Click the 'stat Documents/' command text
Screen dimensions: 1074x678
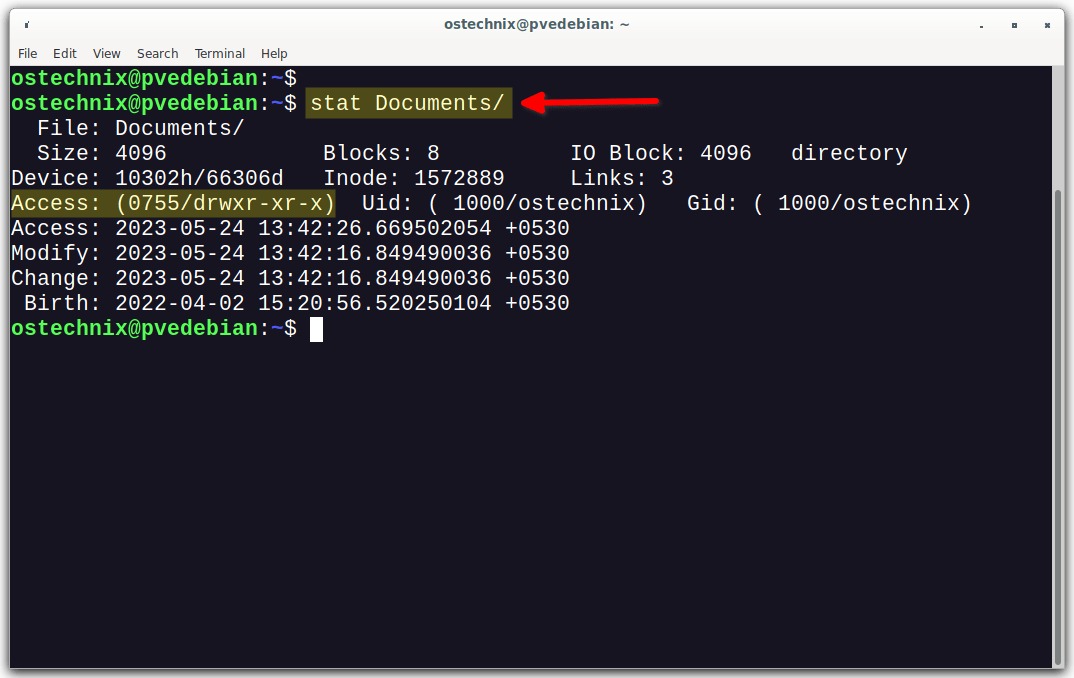coord(408,103)
